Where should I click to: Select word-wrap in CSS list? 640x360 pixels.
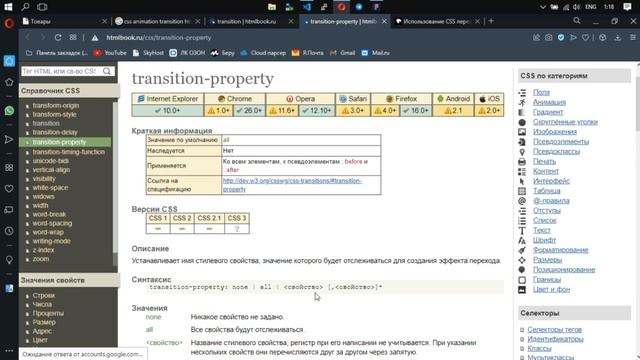coord(48,232)
